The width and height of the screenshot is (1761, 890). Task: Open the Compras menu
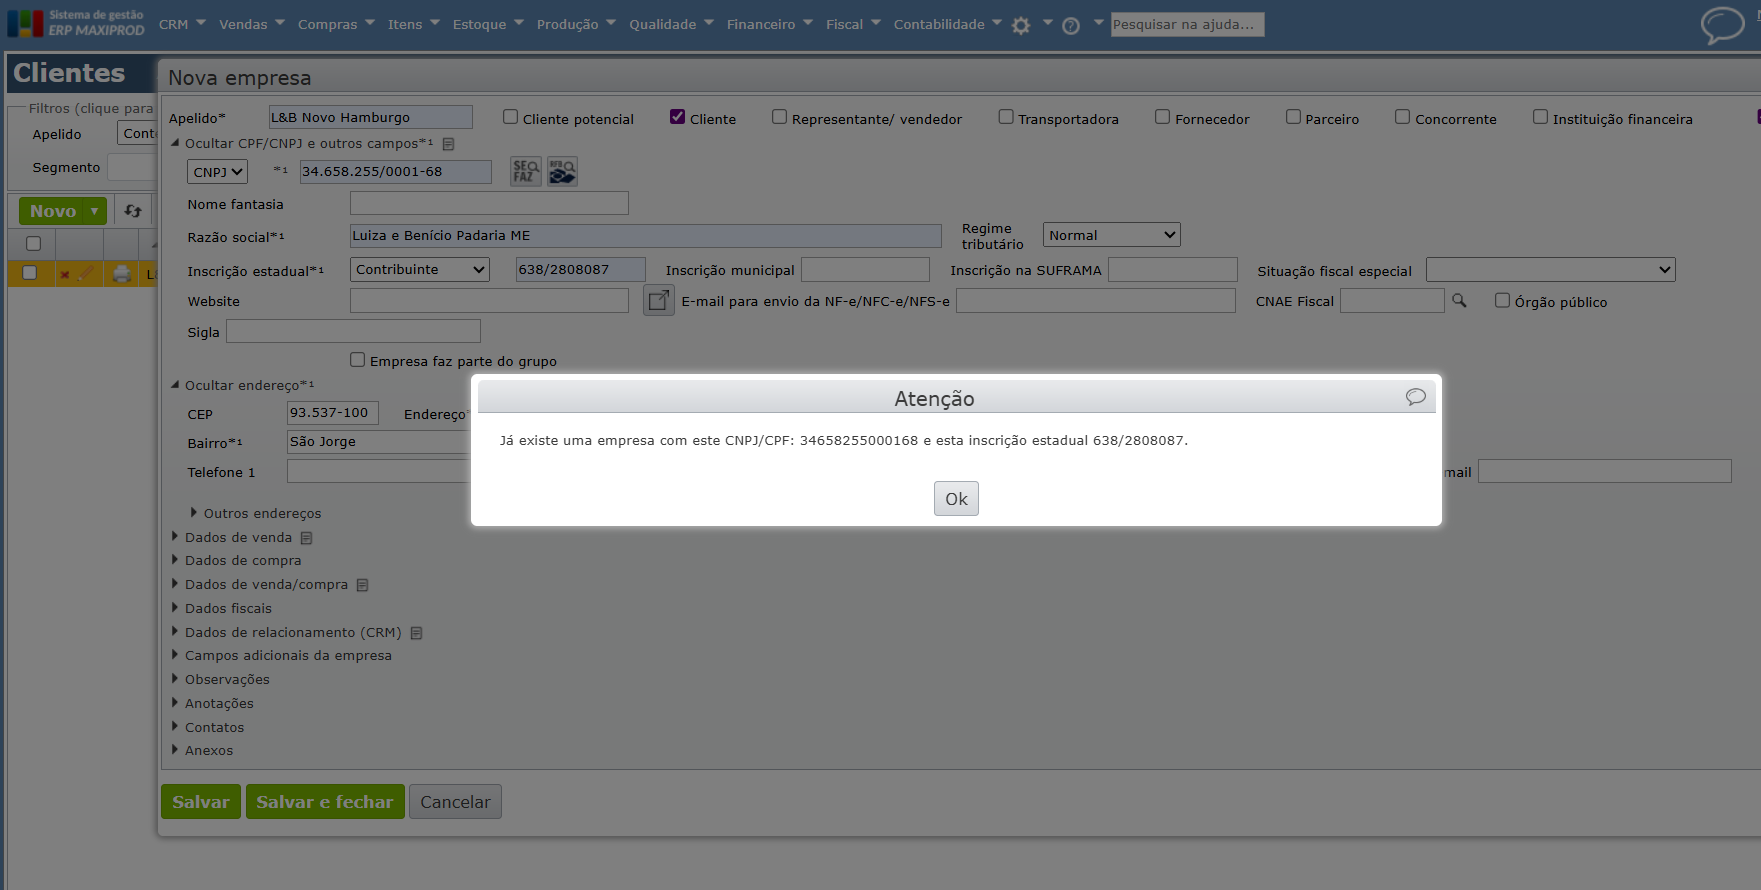coord(336,24)
